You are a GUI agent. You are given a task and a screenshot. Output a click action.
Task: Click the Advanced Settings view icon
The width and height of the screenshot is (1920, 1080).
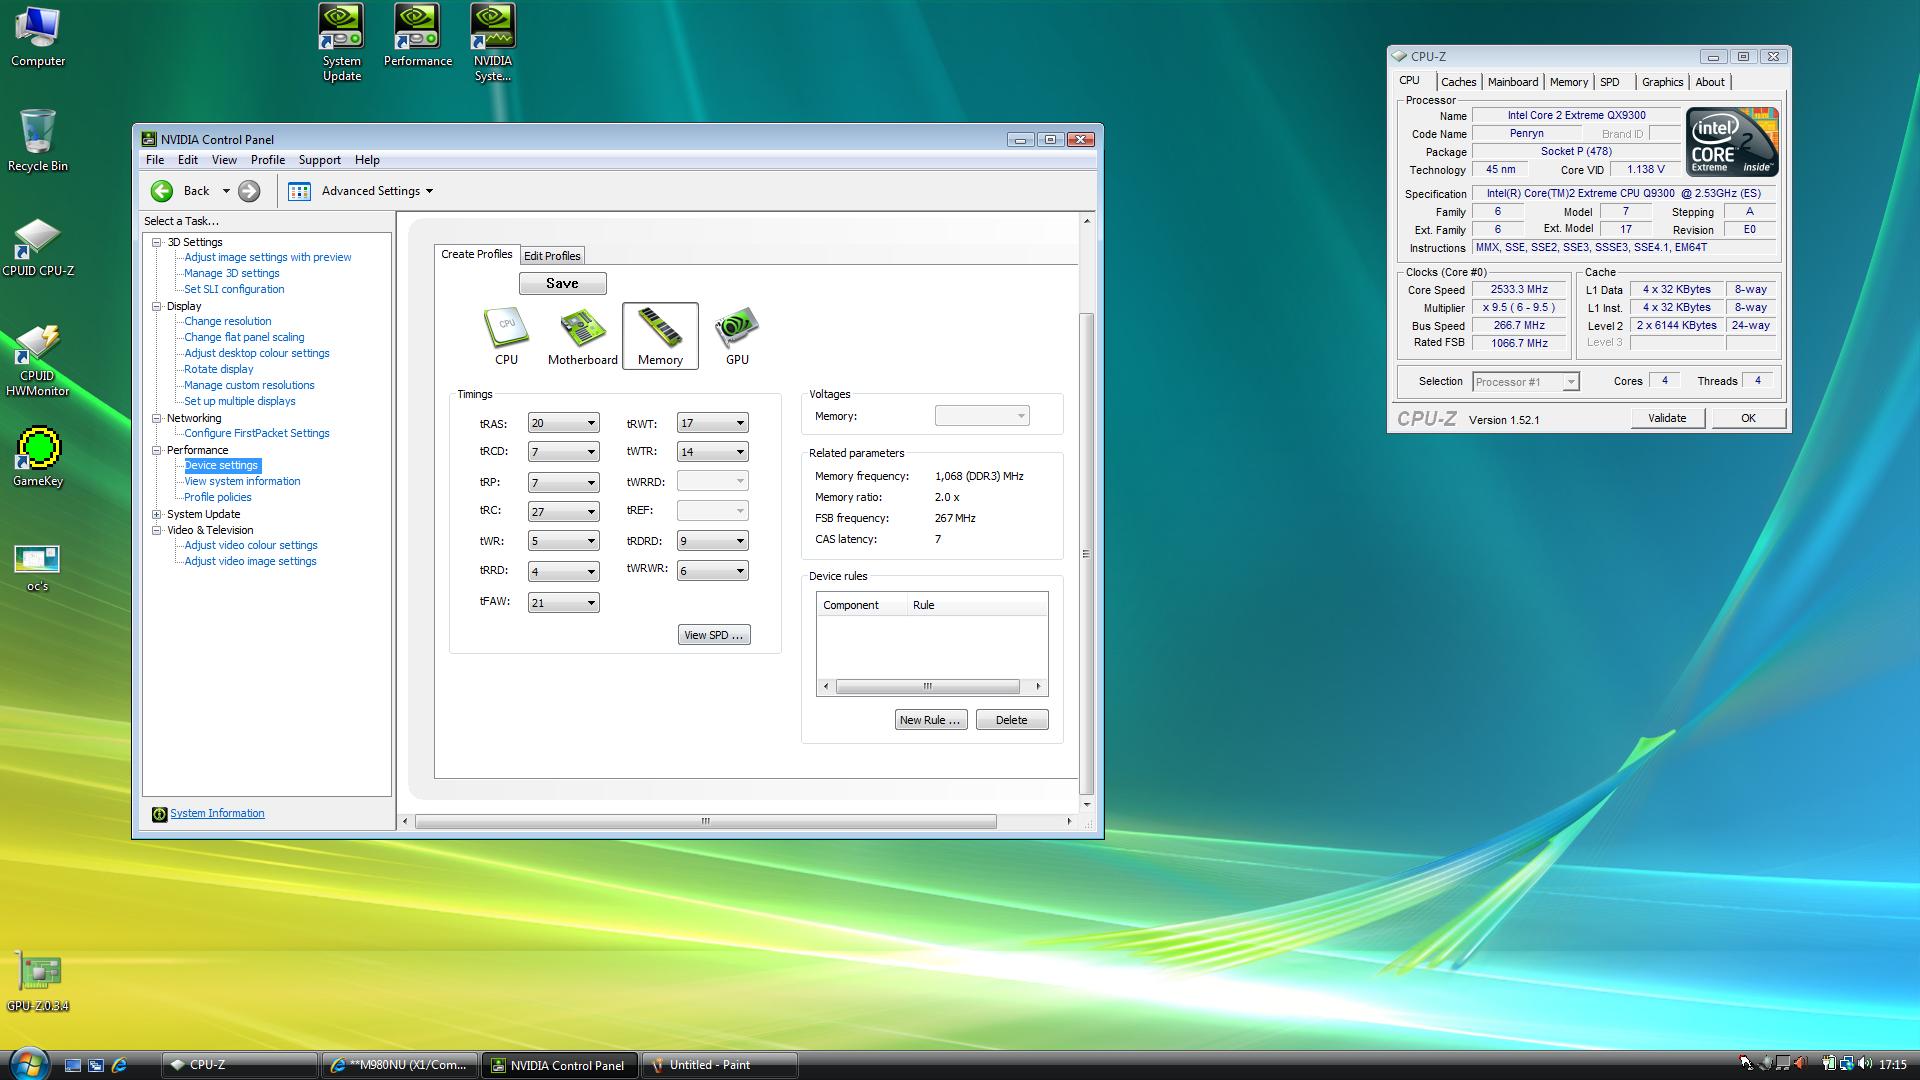pos(299,191)
